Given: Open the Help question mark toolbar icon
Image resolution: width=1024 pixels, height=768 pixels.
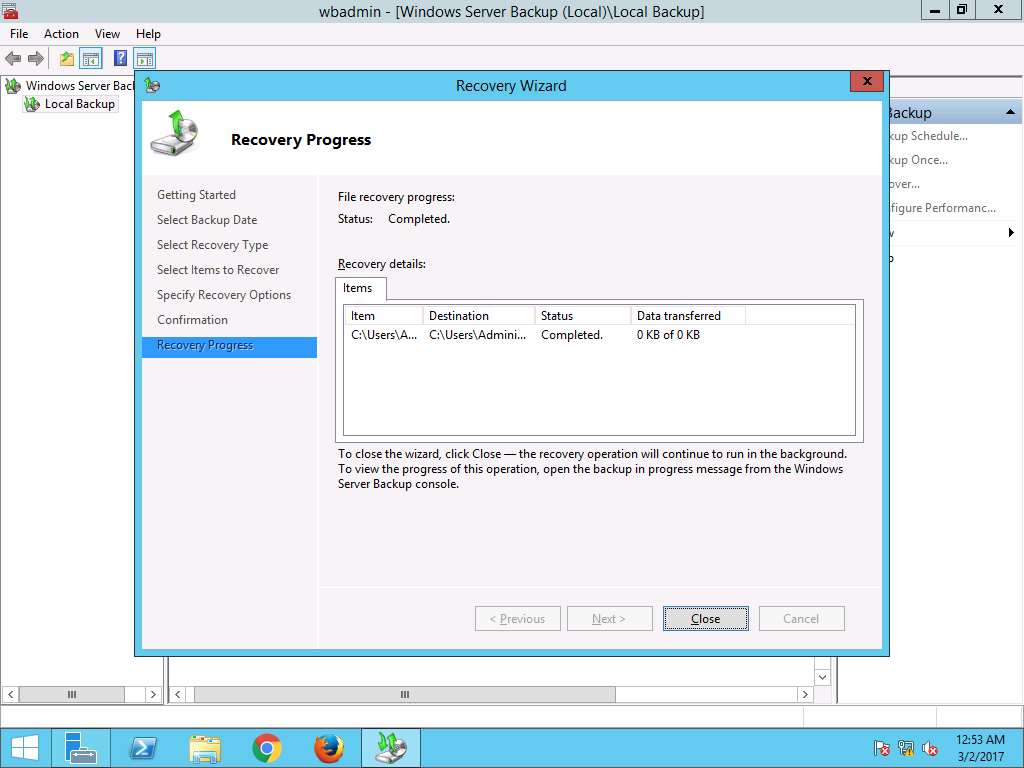Looking at the screenshot, I should pyautogui.click(x=120, y=58).
